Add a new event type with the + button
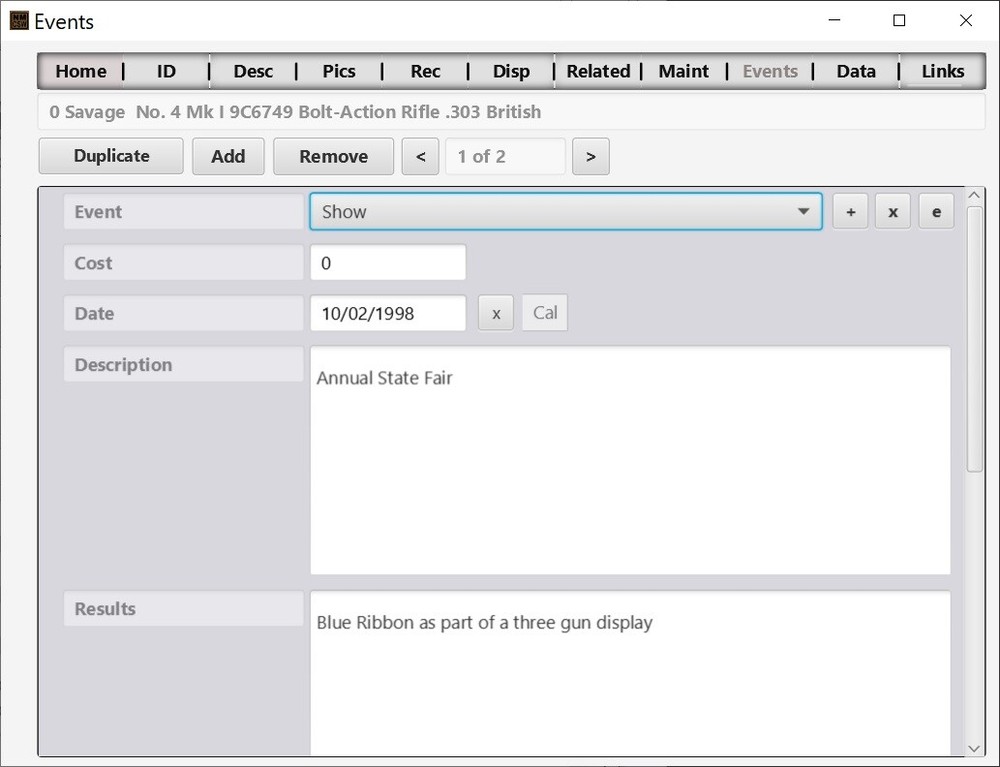 (849, 211)
